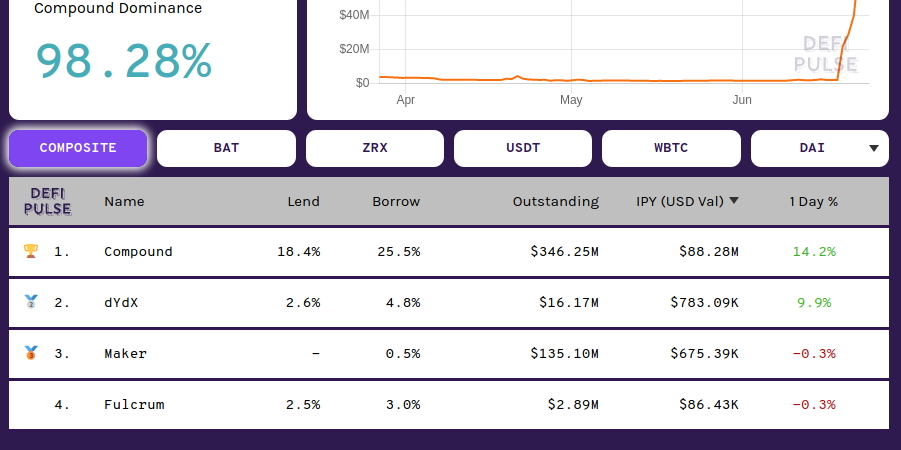
Task: Sort table by Lend column header
Action: coord(303,201)
